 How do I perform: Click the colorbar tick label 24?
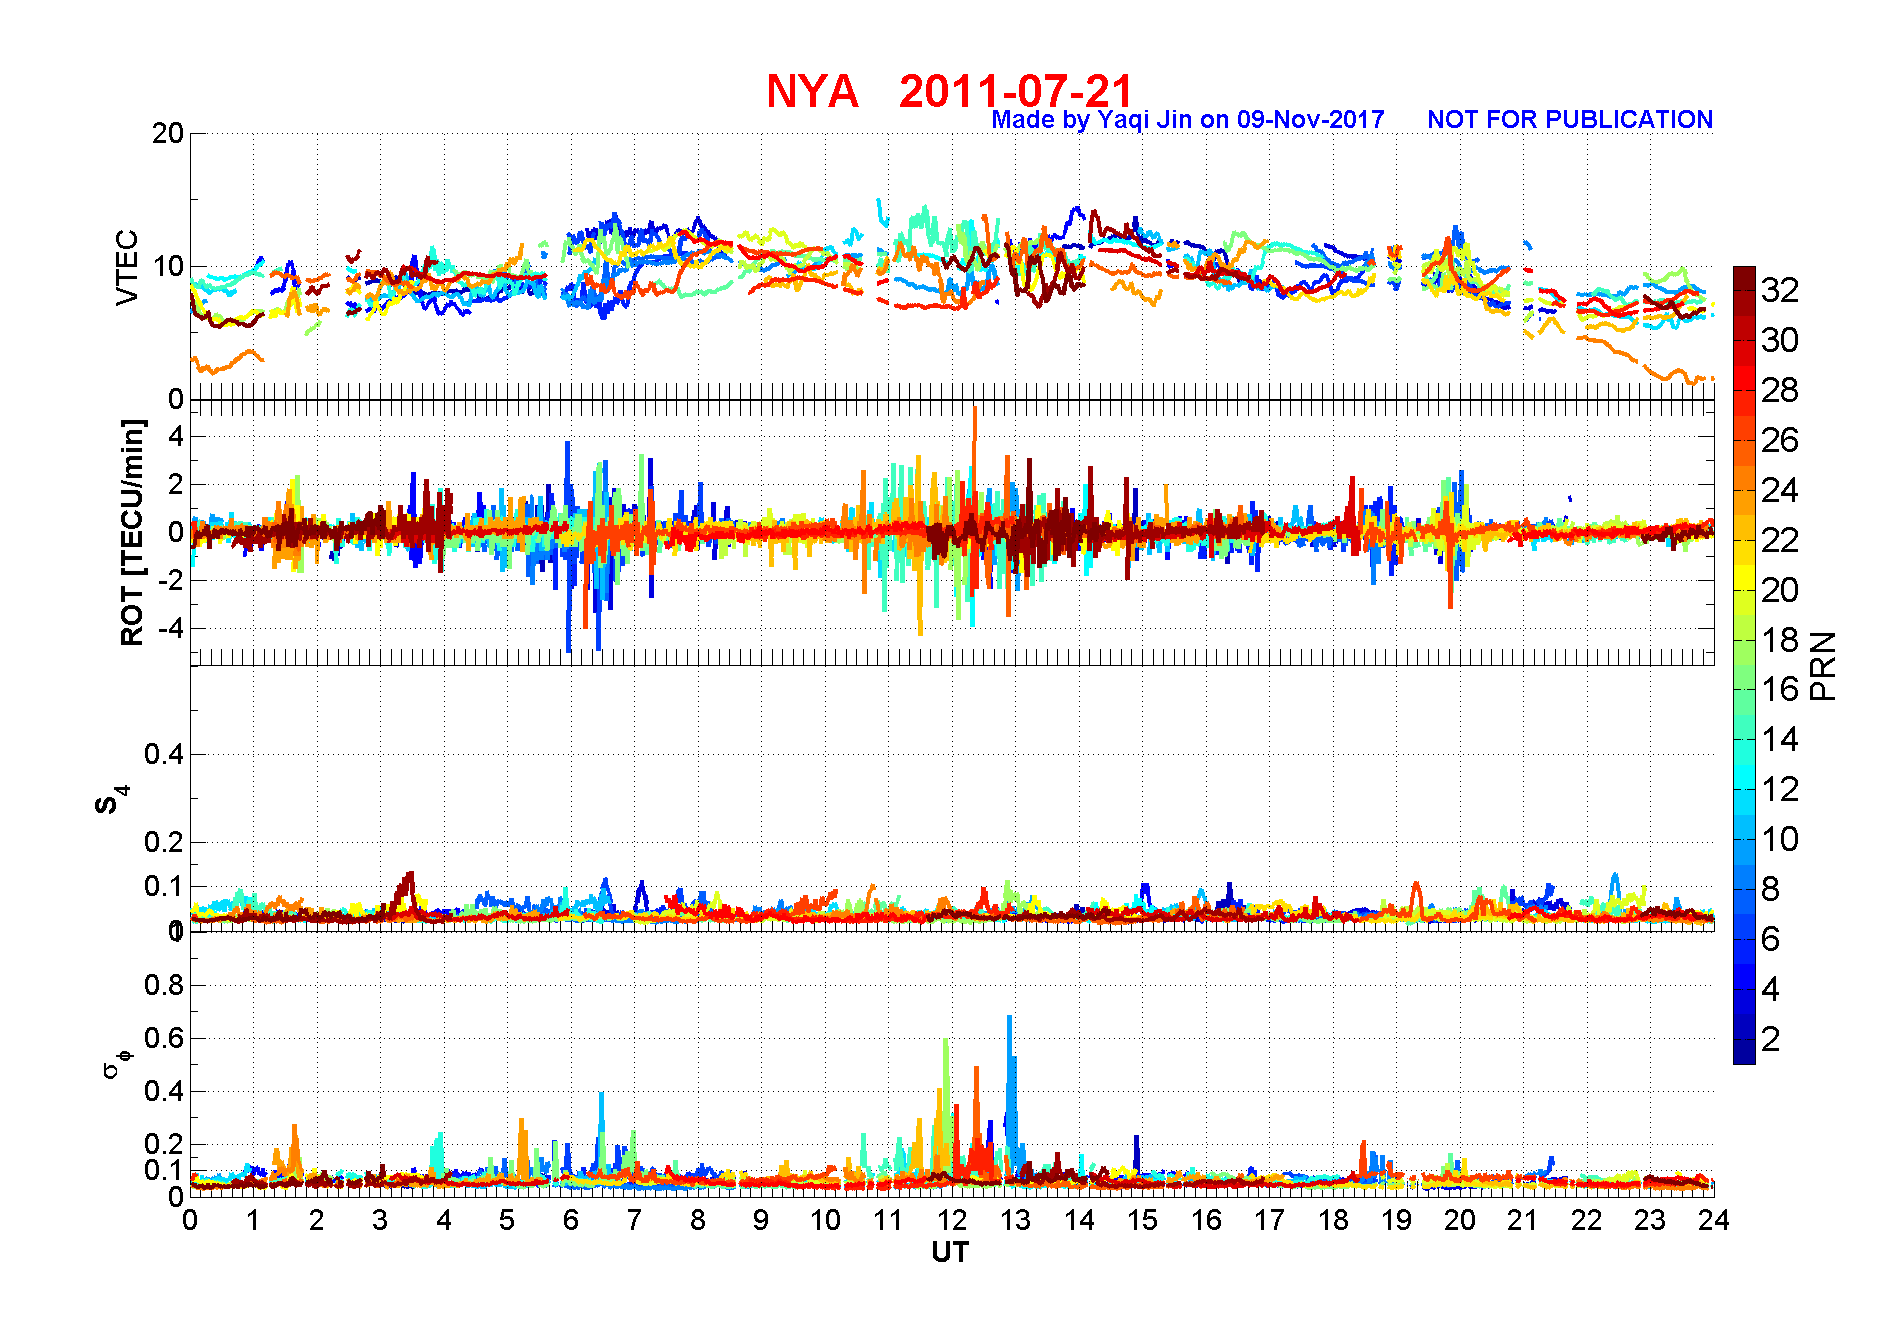1780,490
